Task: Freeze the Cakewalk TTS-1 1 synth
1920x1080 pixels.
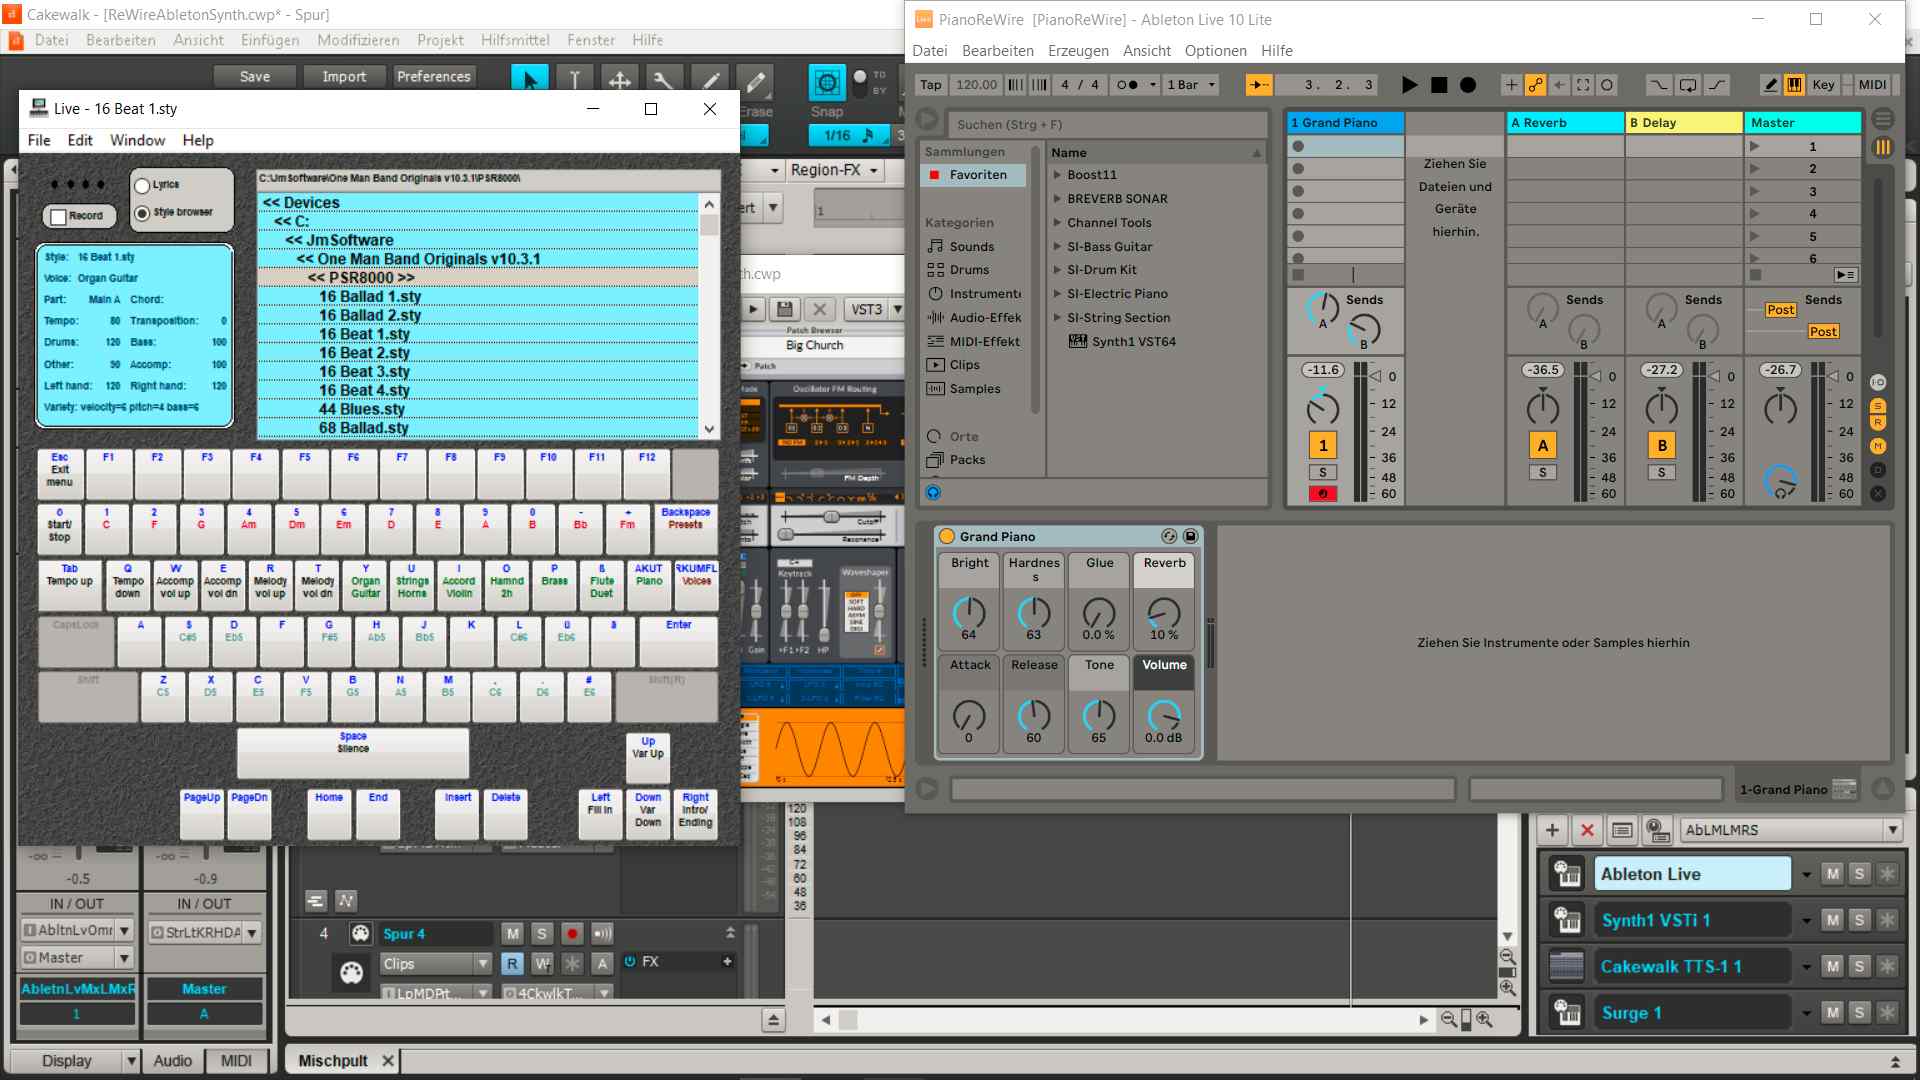Action: point(1887,966)
